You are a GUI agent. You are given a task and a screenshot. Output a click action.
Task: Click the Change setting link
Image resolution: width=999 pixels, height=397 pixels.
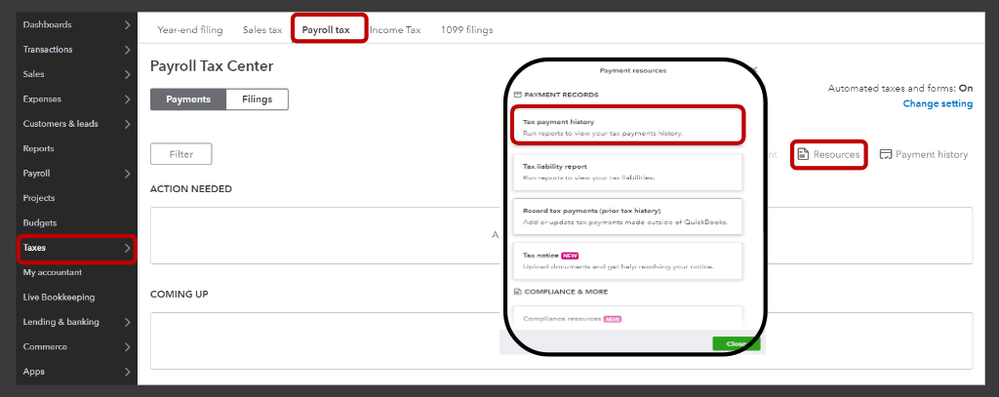pos(938,104)
